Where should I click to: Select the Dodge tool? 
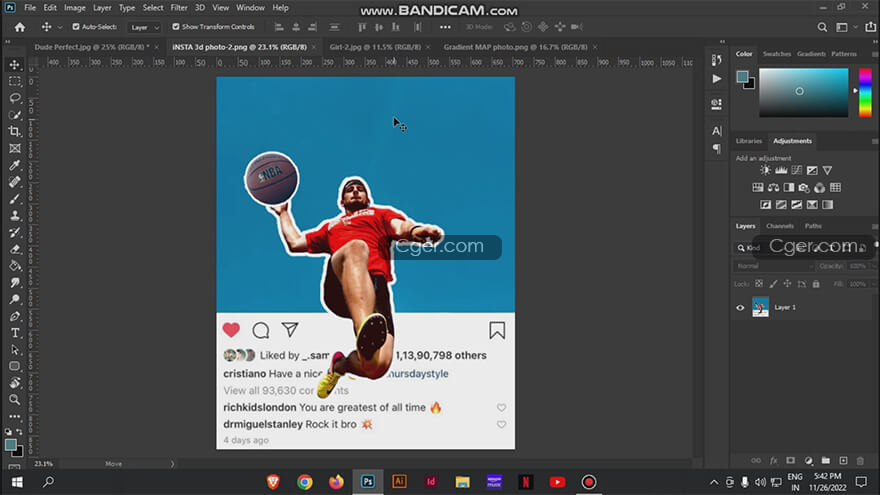click(x=15, y=299)
